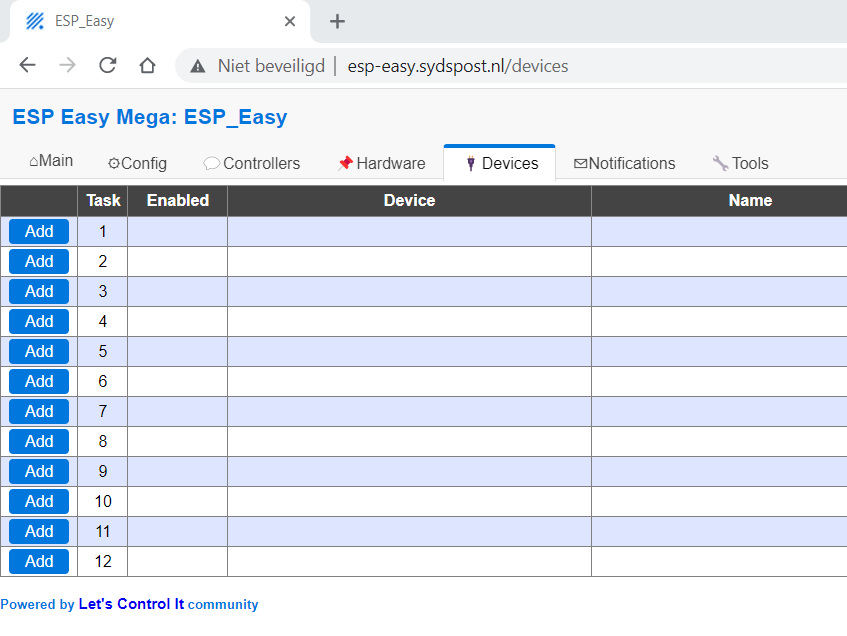Viewport: 847px width, 636px height.
Task: Open the Config tab
Action: click(137, 163)
